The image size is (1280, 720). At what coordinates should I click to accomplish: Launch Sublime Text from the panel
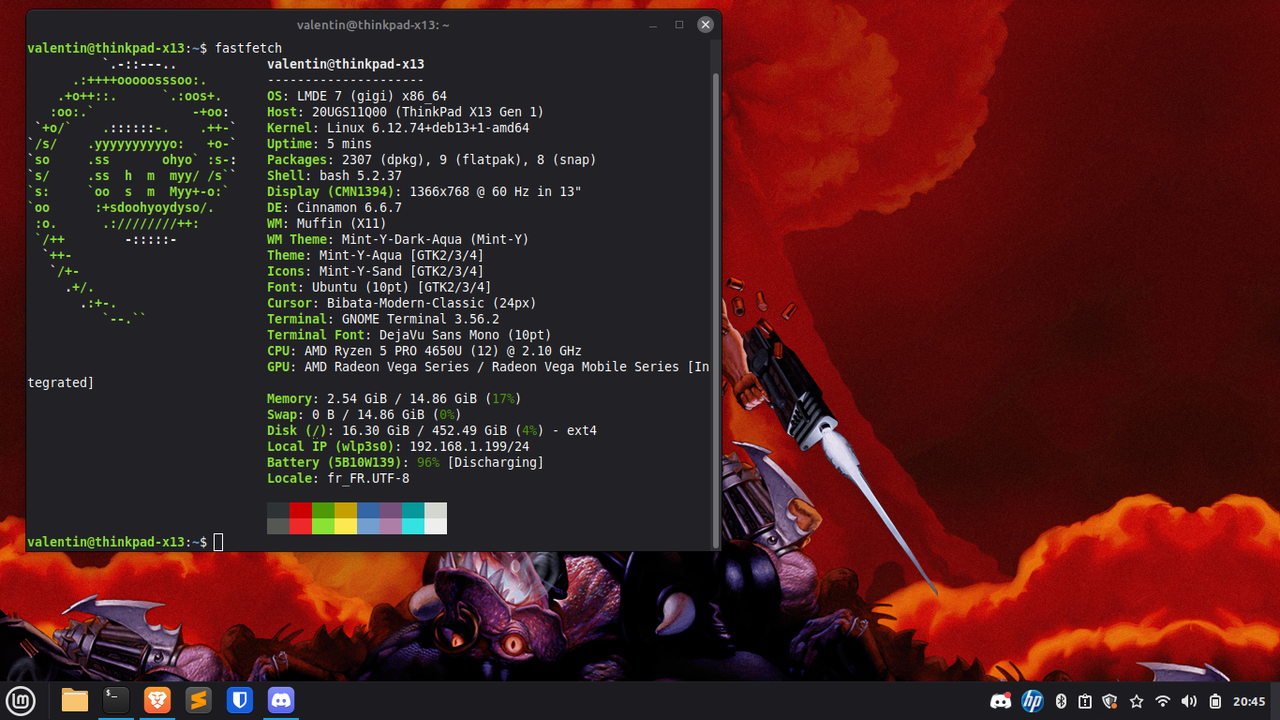click(198, 700)
